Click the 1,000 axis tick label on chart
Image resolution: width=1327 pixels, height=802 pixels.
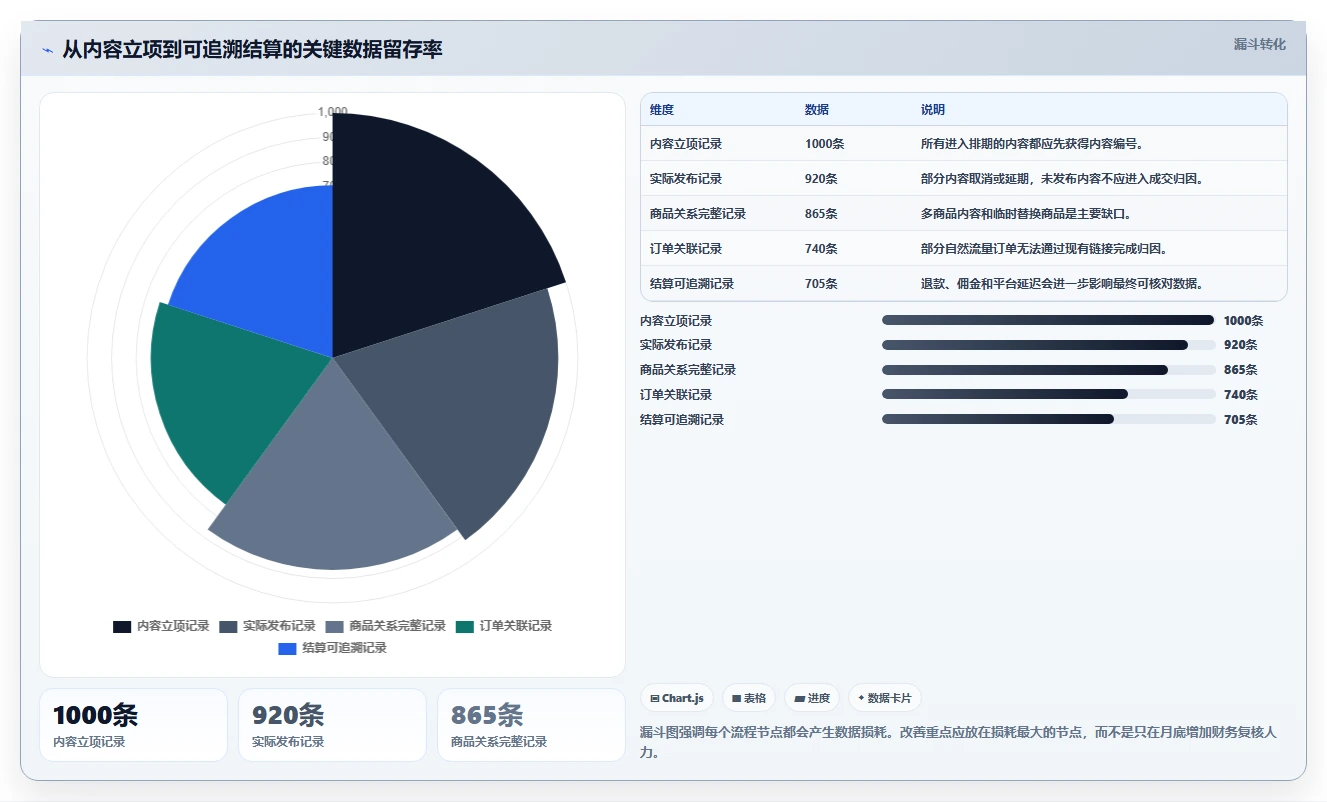coord(333,111)
